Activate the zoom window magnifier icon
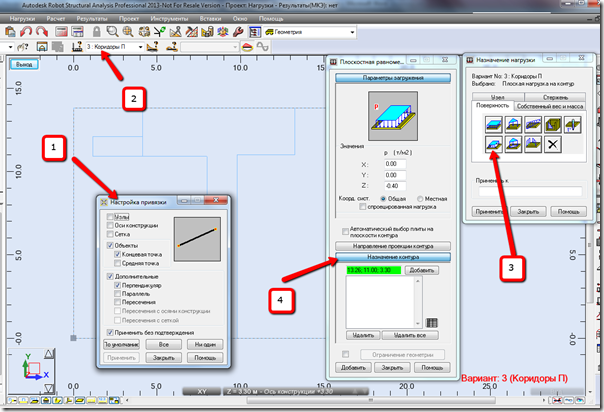The width and height of the screenshot is (604, 412). point(112,32)
